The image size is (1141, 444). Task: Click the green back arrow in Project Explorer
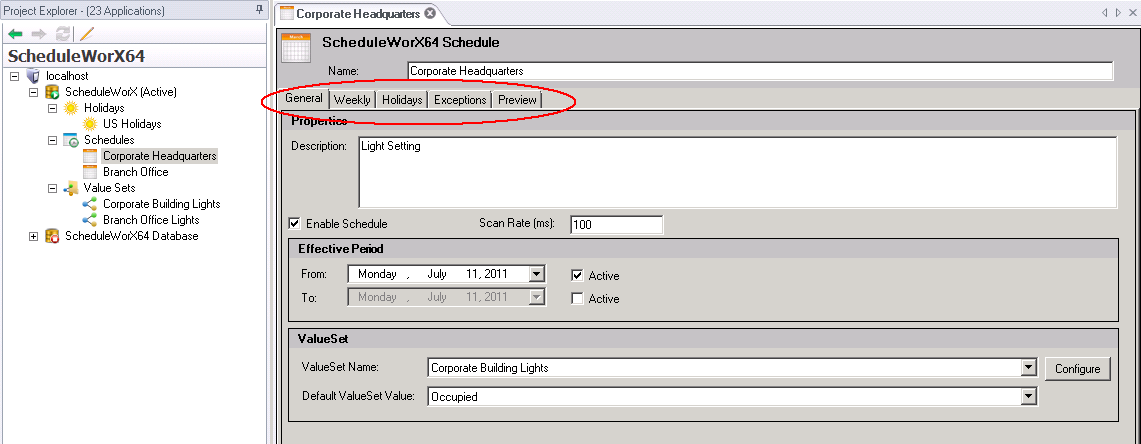[x=15, y=33]
